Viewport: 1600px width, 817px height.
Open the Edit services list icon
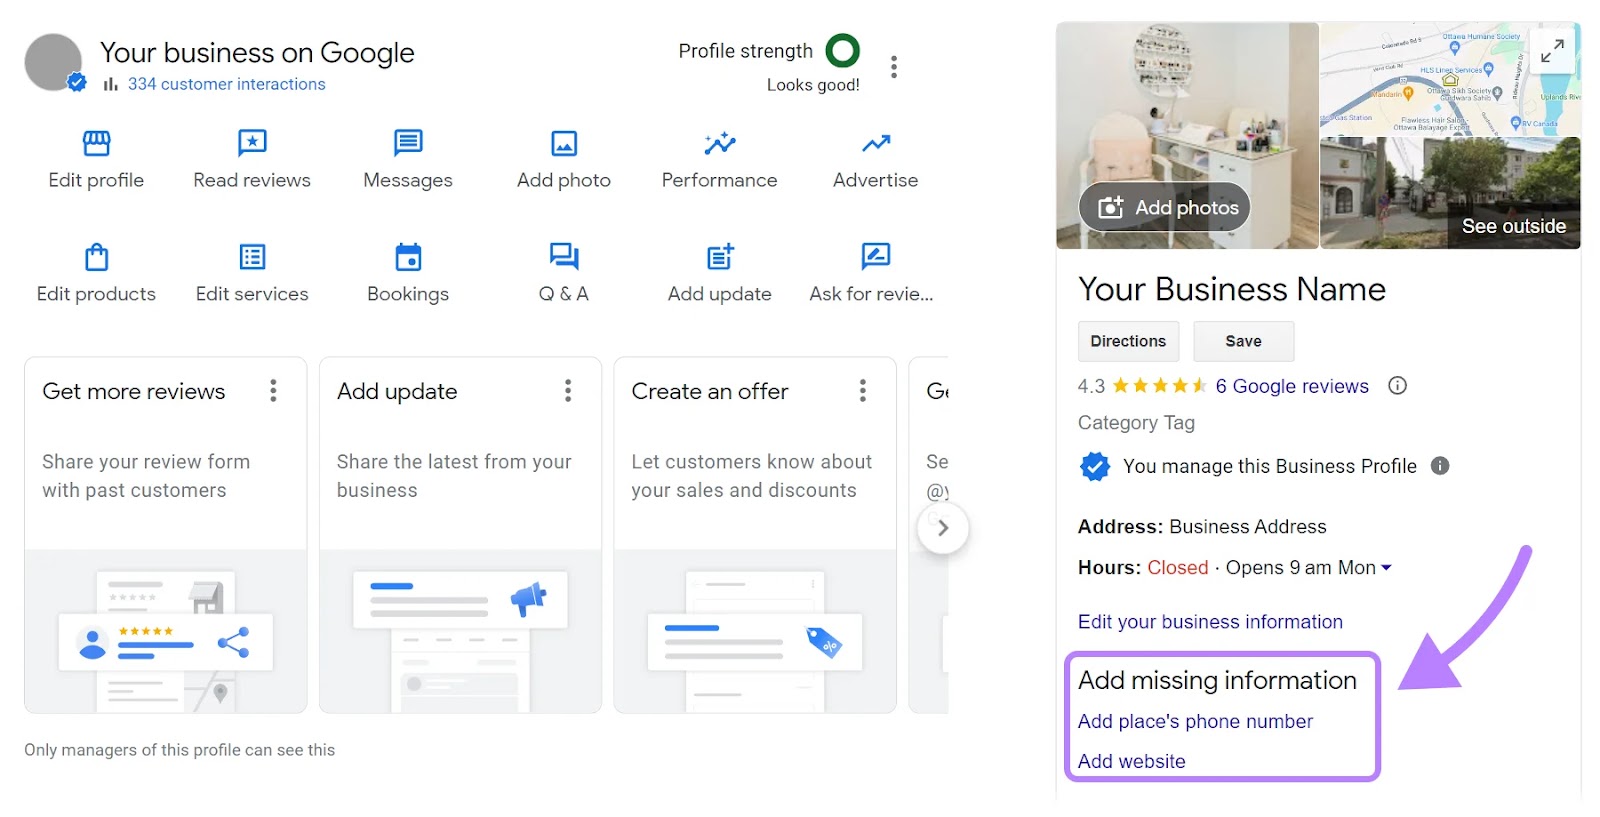click(252, 257)
